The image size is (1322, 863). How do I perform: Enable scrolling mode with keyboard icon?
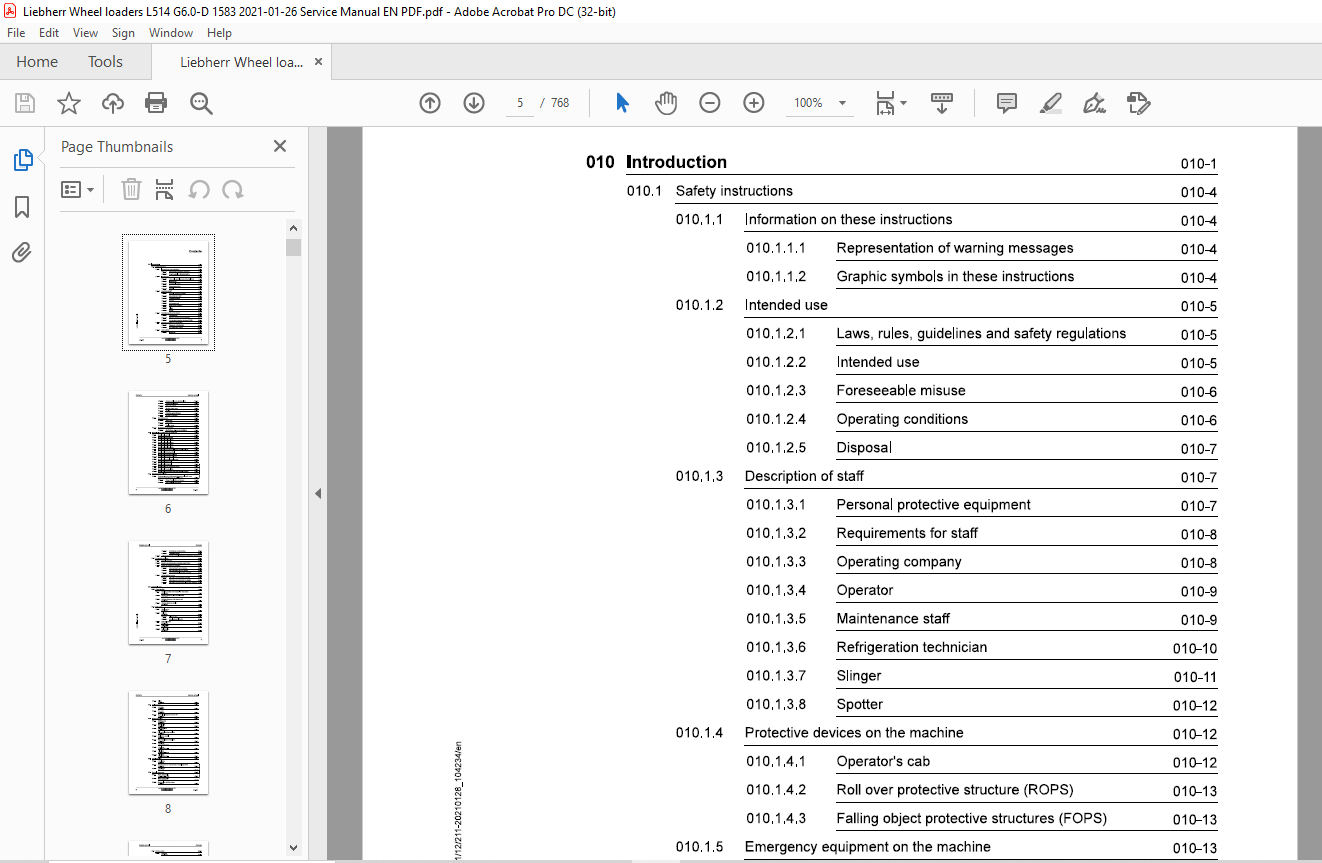point(942,103)
